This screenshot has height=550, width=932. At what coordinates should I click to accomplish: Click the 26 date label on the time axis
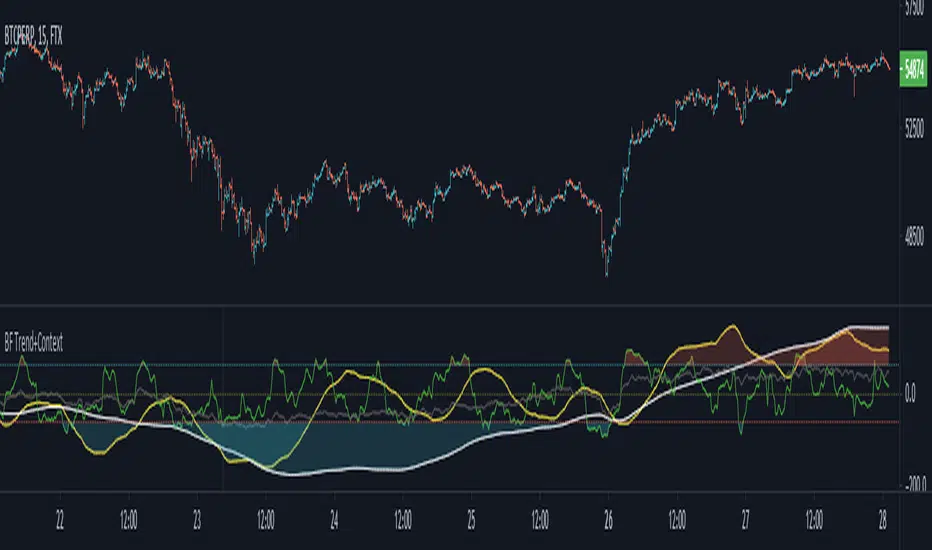(x=608, y=521)
